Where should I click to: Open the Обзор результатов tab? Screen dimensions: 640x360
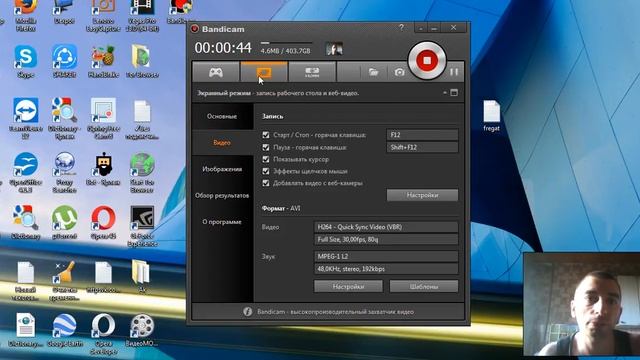click(x=222, y=196)
